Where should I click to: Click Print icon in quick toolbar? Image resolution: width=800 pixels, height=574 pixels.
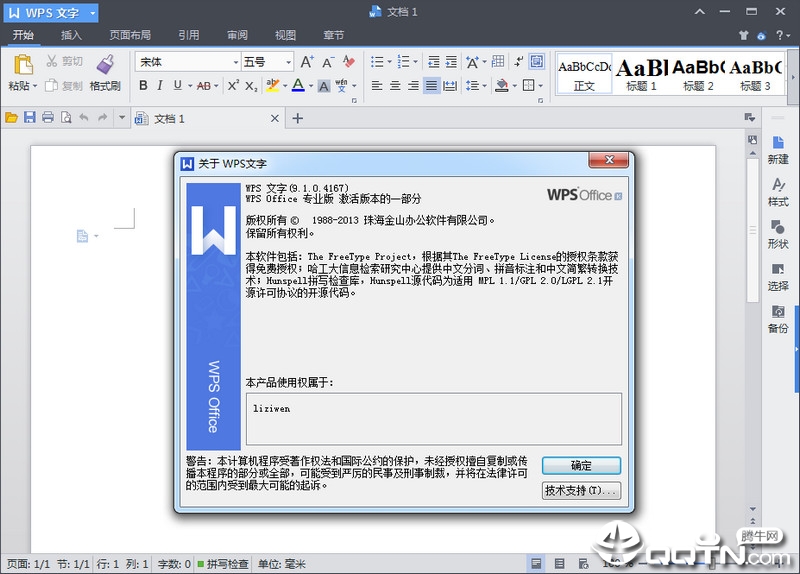coord(48,118)
